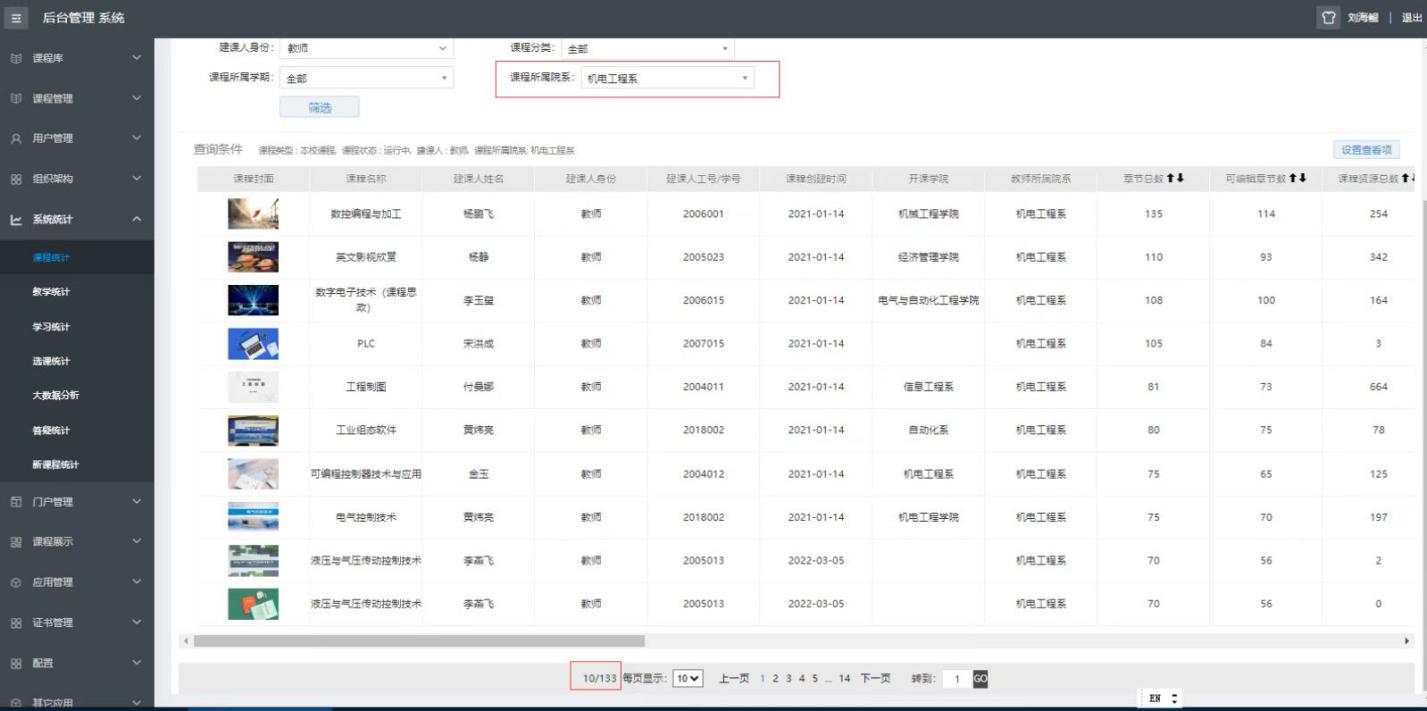Image resolution: width=1427 pixels, height=711 pixels.
Task: Click the 转到 page number input
Action: coord(955,679)
